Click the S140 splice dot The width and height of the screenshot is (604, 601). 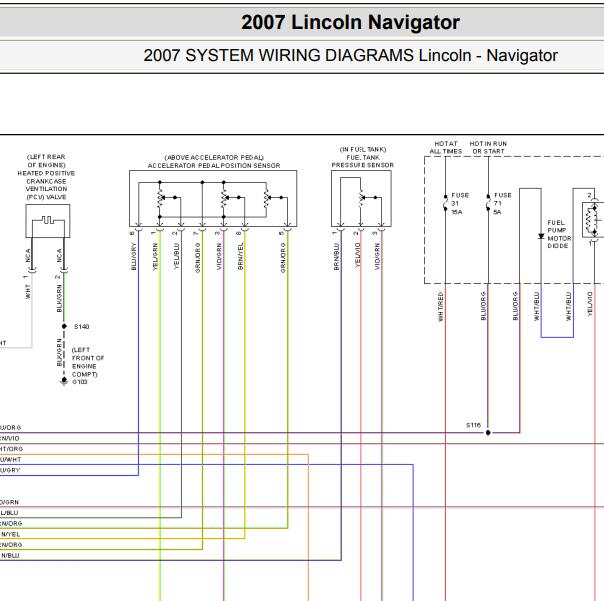click(x=64, y=326)
